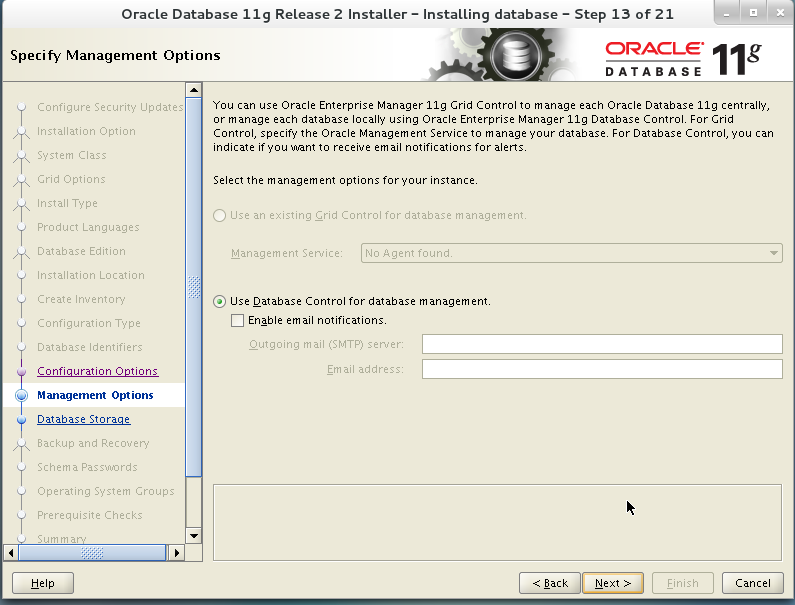Click the Install Type step
795x605 pixels.
click(x=67, y=203)
